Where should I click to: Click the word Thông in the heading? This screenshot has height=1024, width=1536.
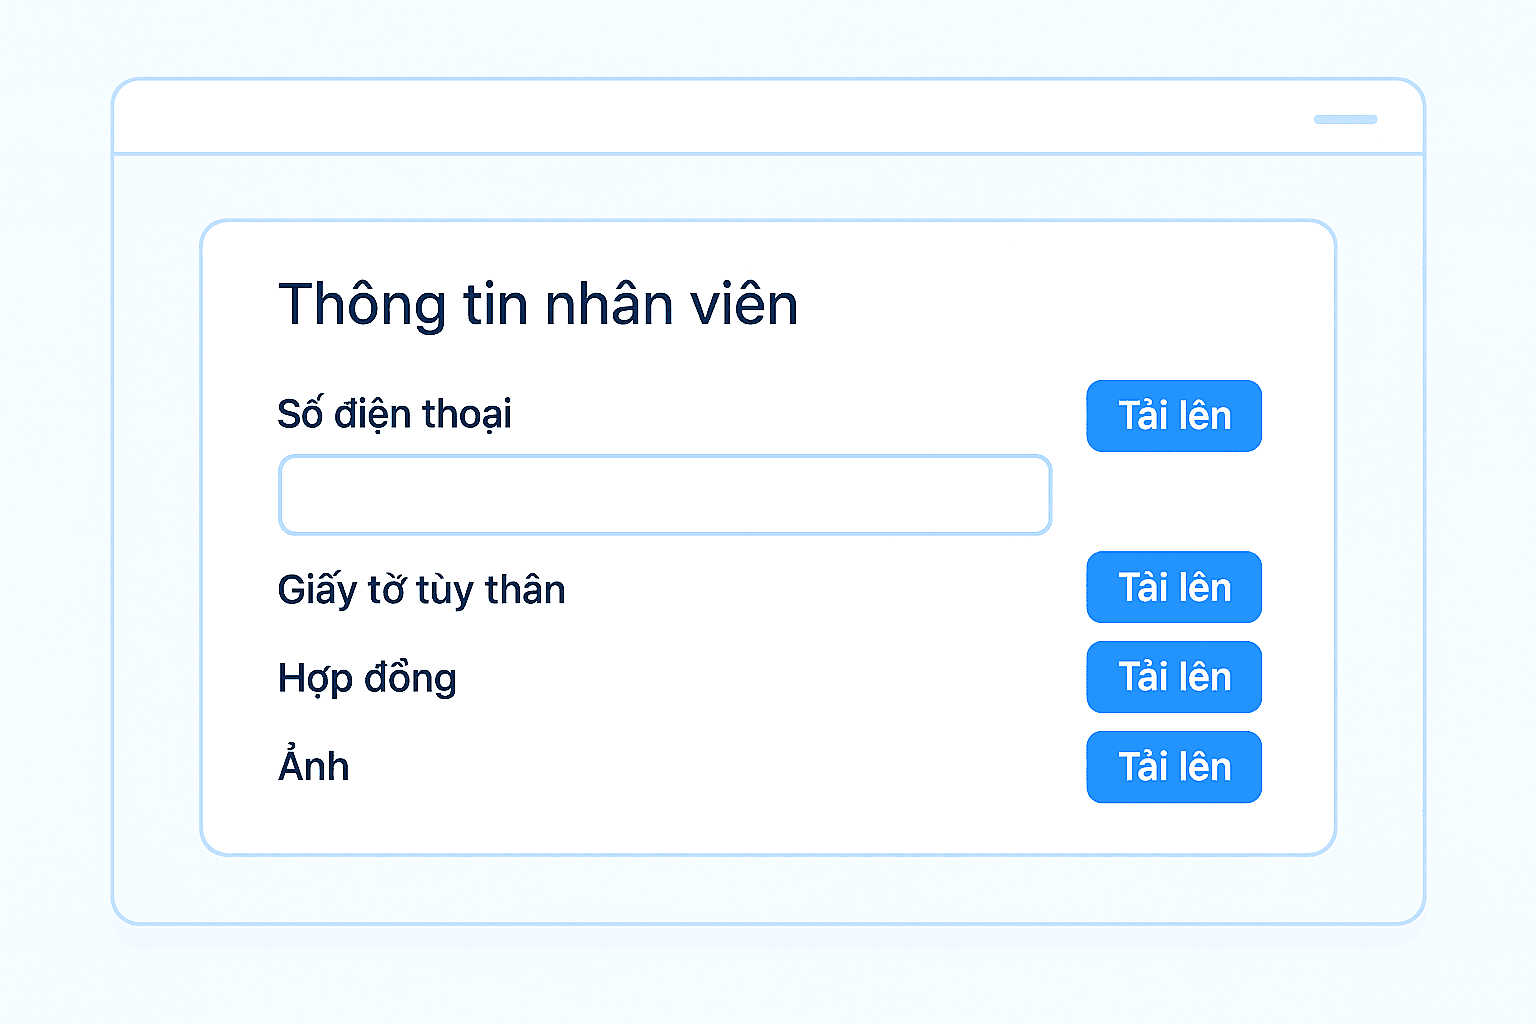362,304
